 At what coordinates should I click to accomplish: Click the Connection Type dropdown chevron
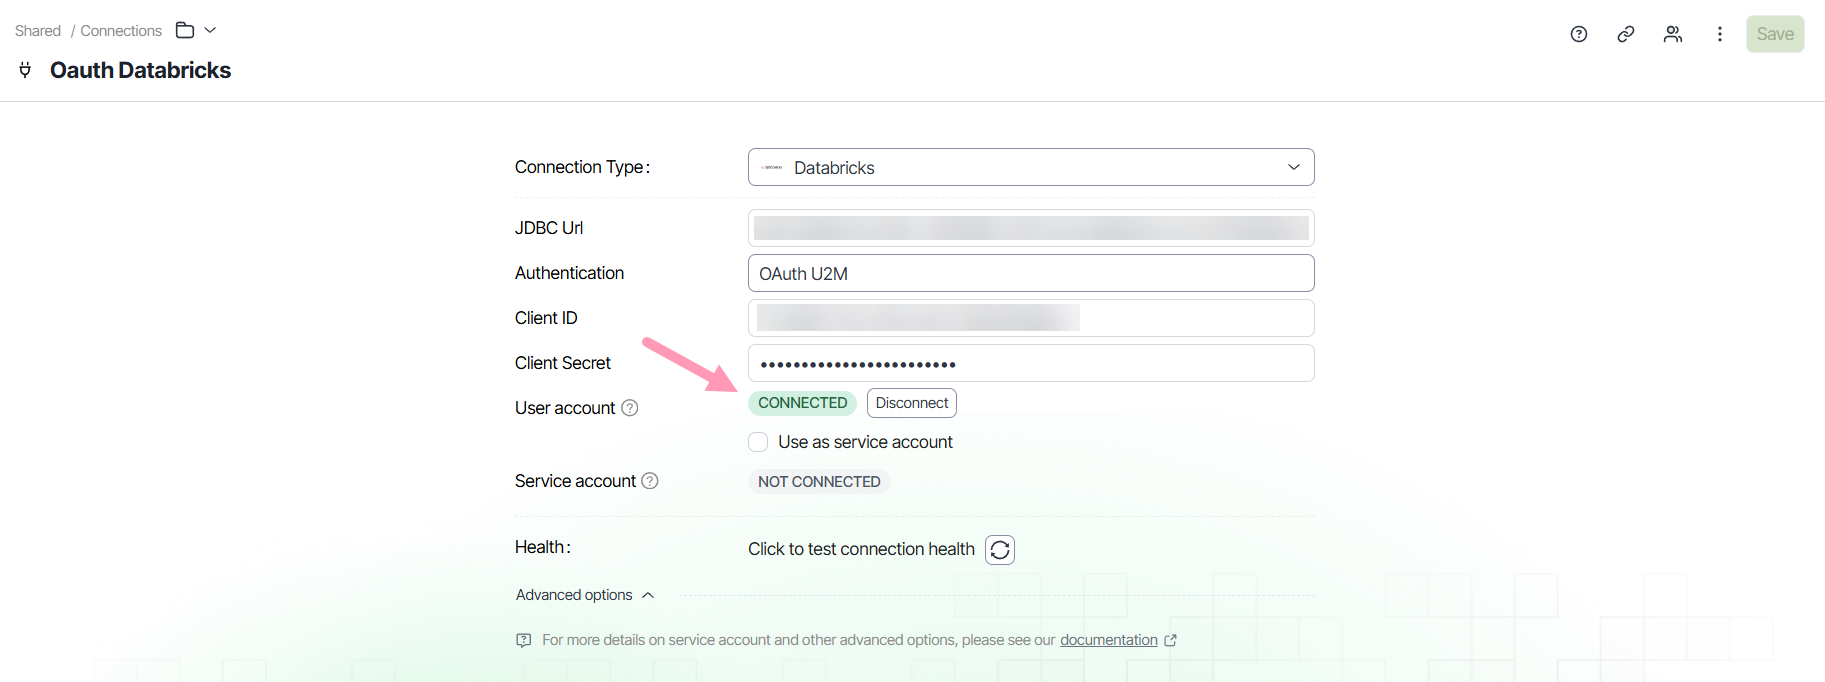click(x=1294, y=167)
